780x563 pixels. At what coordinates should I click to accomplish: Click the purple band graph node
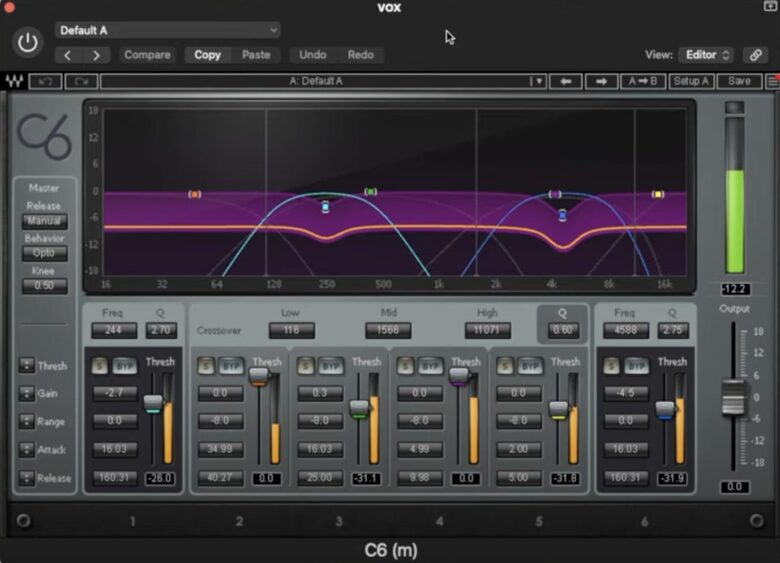(555, 194)
